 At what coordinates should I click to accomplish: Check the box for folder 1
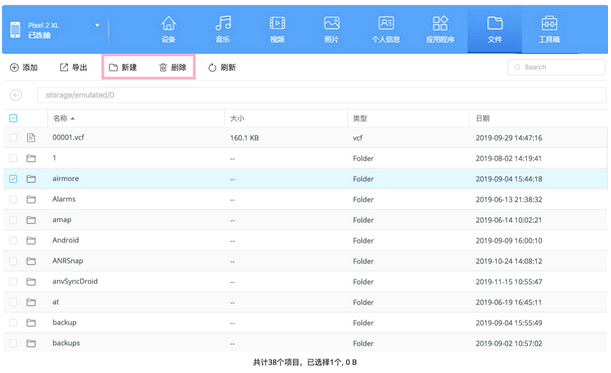[x=13, y=158]
